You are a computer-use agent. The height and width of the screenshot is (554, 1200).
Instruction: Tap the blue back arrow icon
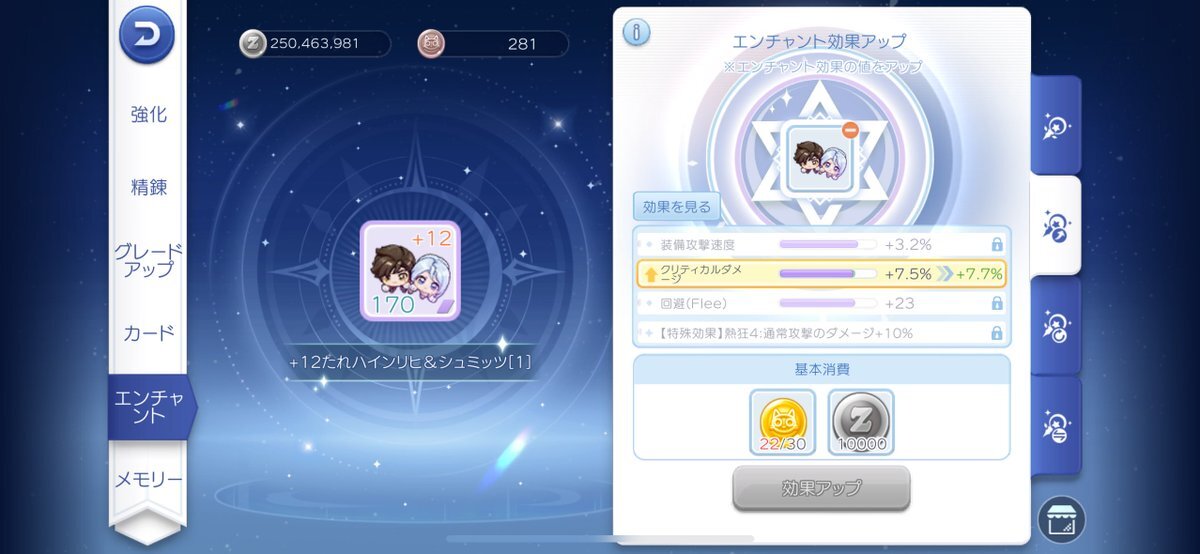(148, 34)
